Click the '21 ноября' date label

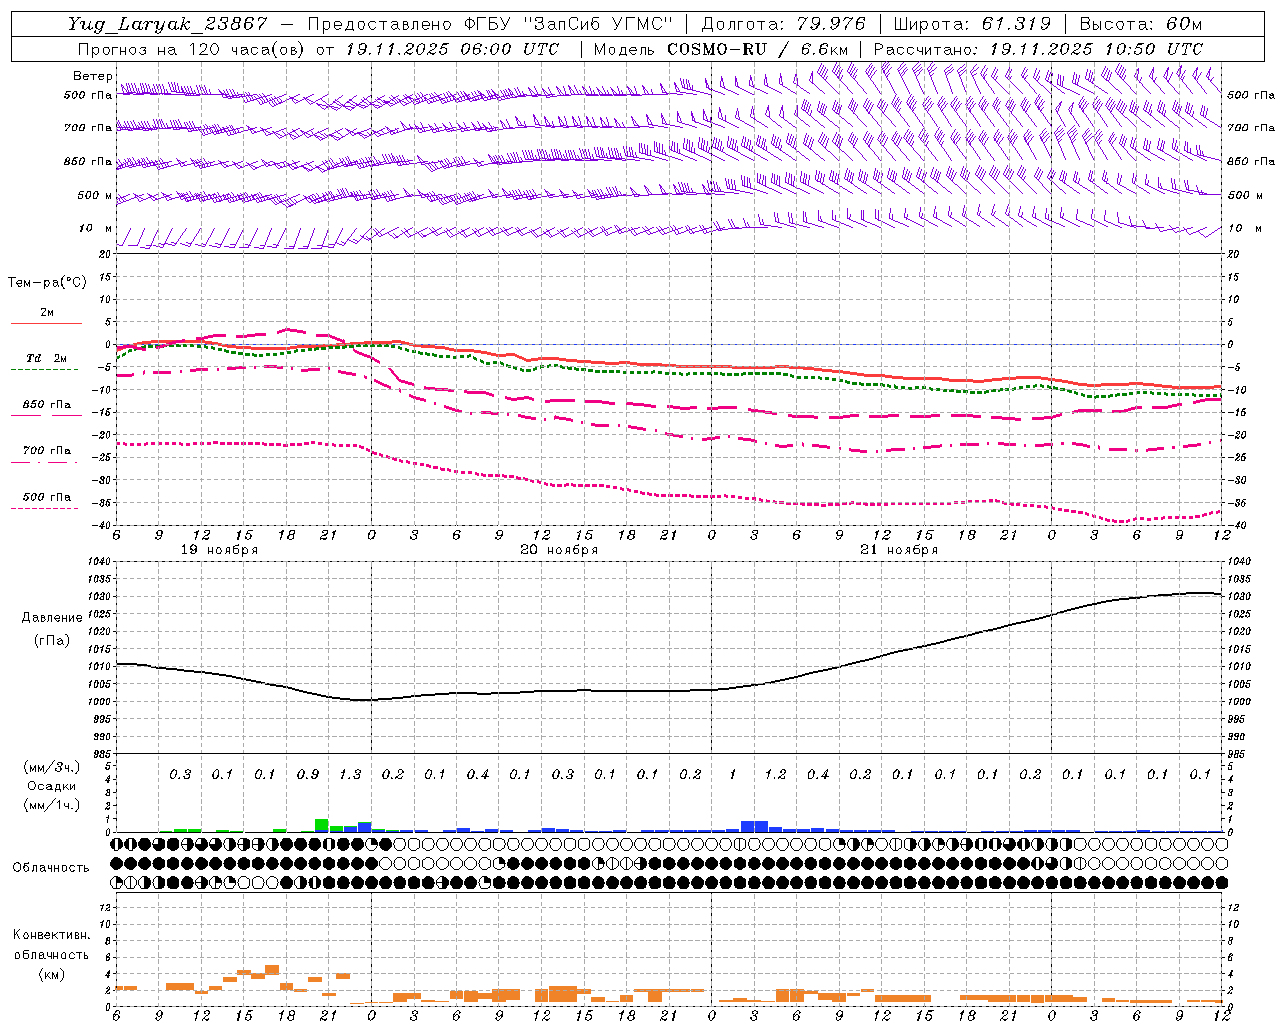click(899, 550)
